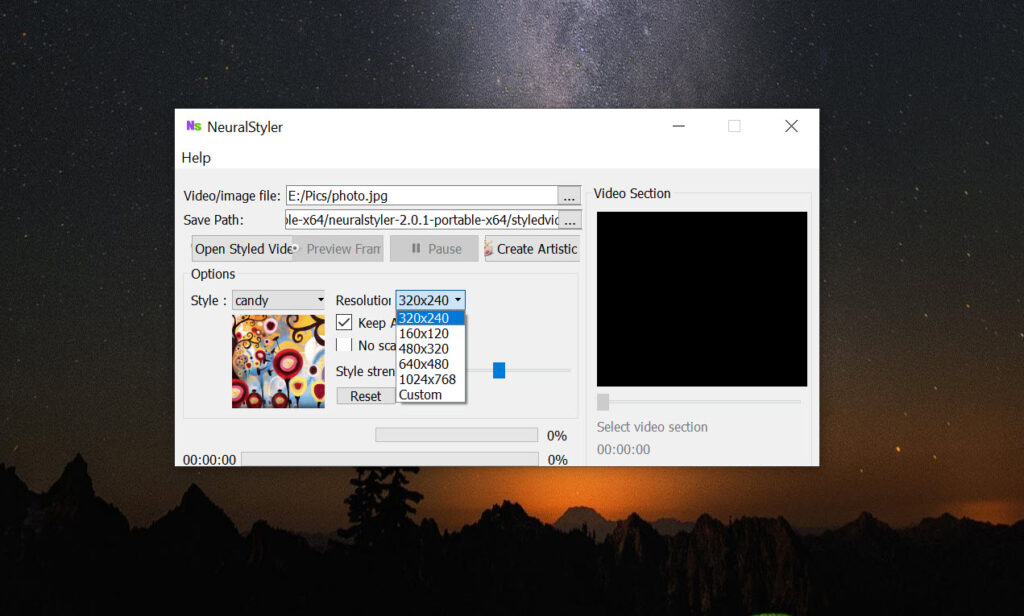Viewport: 1024px width, 616px height.
Task: Browse for the Save Path folder
Action: 569,220
